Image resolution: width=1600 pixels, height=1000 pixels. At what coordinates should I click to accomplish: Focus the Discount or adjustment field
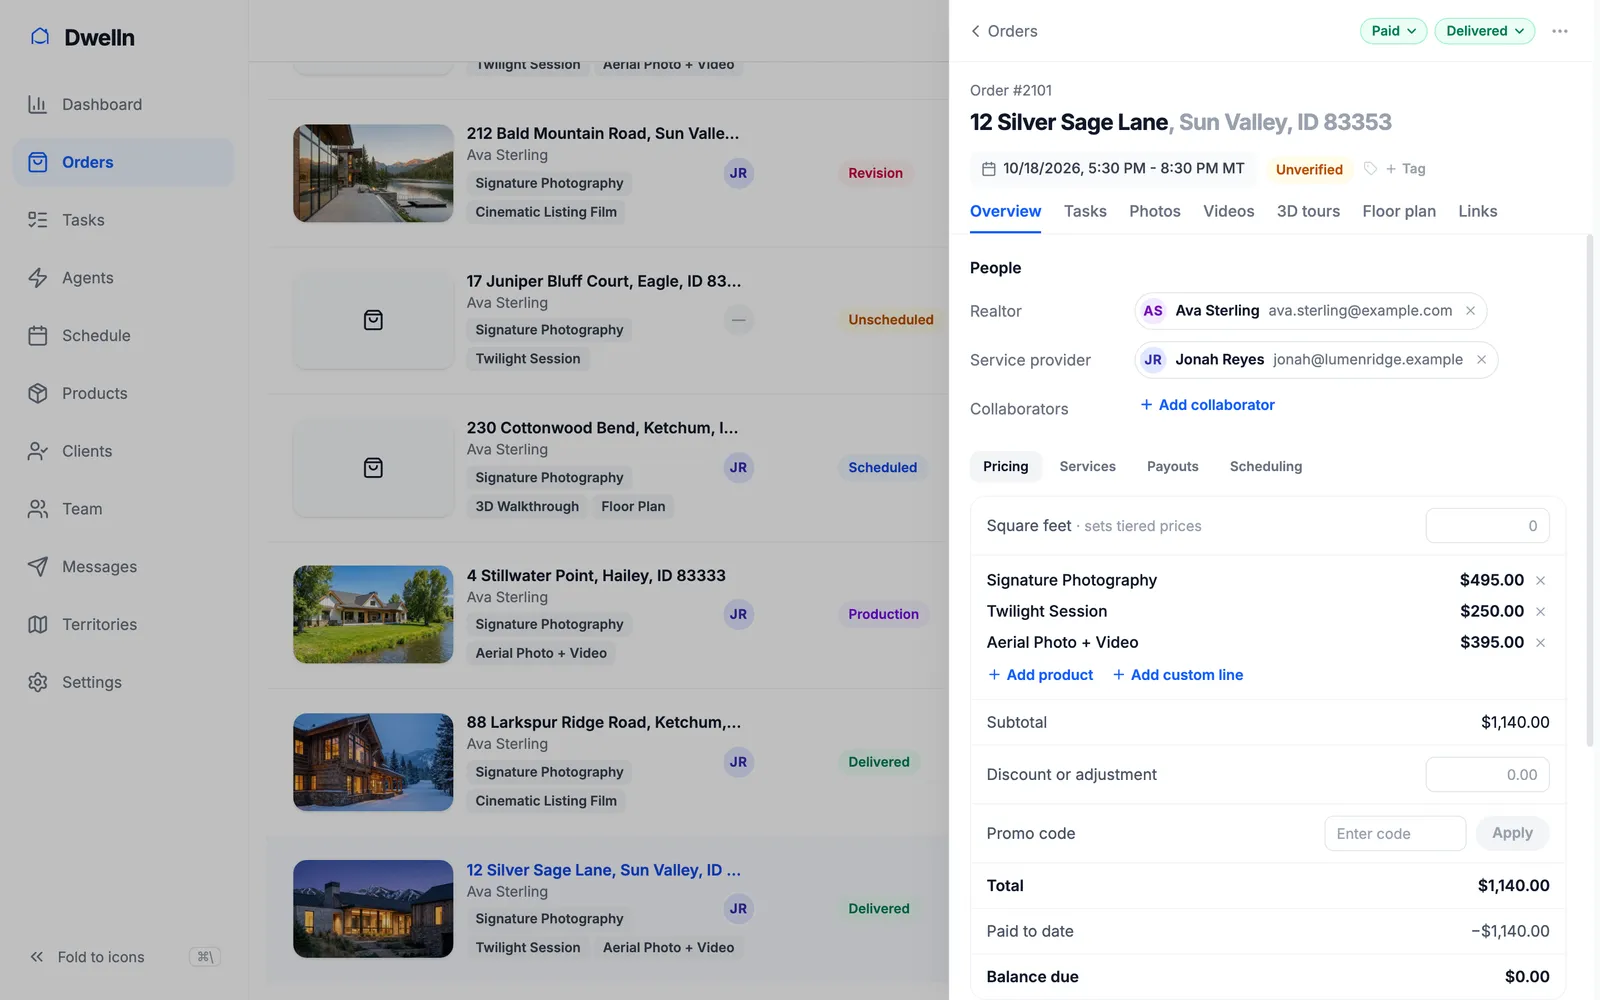(x=1487, y=775)
